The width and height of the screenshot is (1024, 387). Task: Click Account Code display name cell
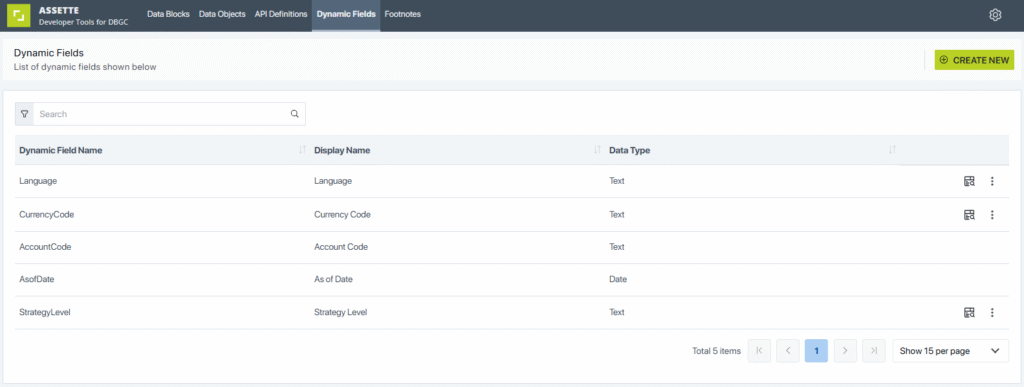click(x=341, y=247)
